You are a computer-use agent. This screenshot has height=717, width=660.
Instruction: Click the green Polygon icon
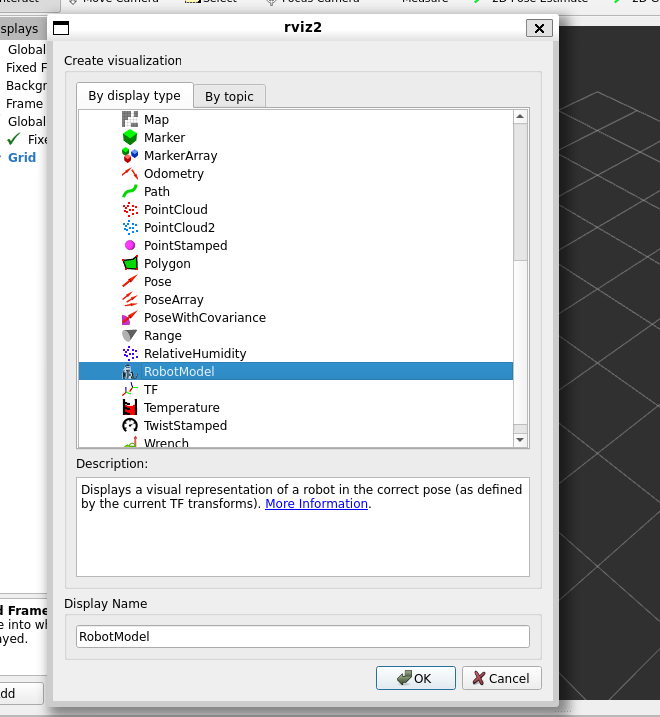[x=130, y=263]
